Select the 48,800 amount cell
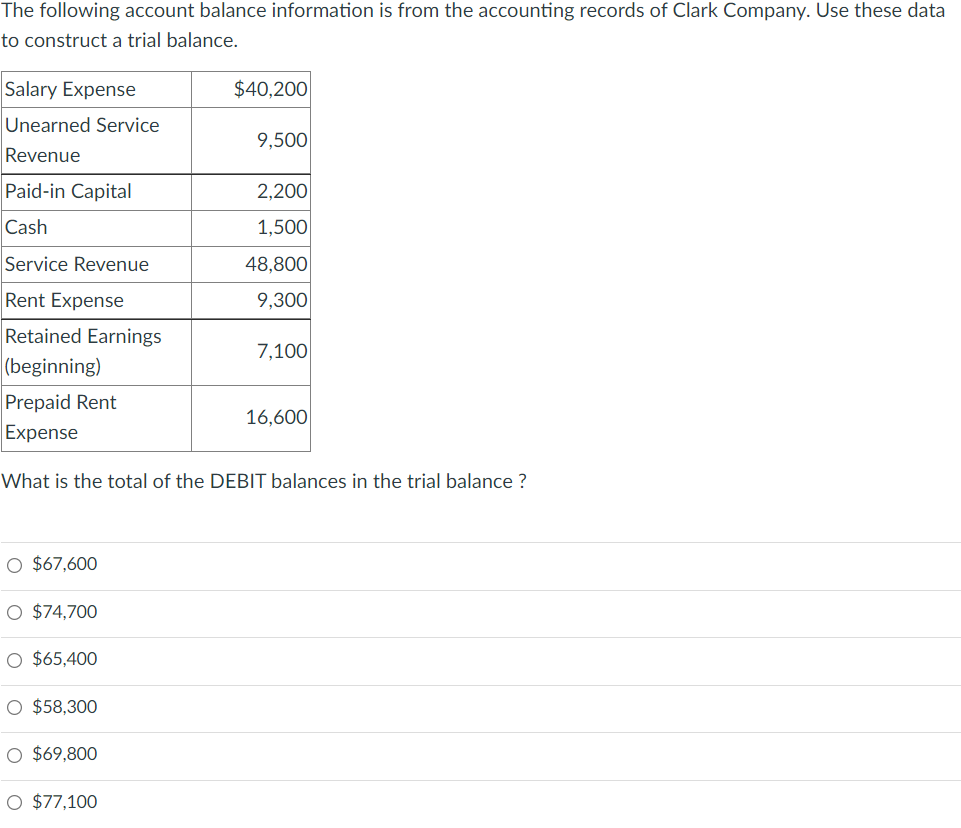Viewport: 961px width, 828px height. pos(275,264)
